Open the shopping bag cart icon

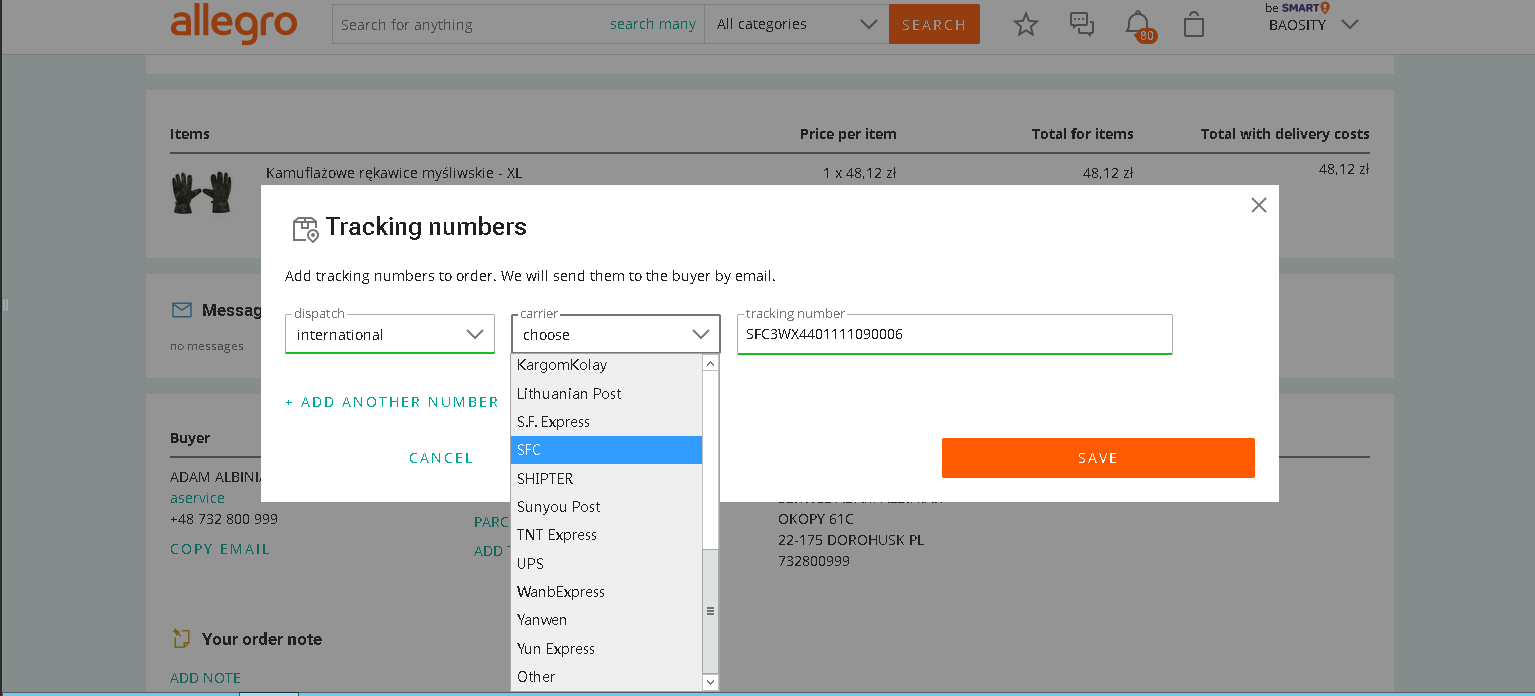click(1193, 25)
